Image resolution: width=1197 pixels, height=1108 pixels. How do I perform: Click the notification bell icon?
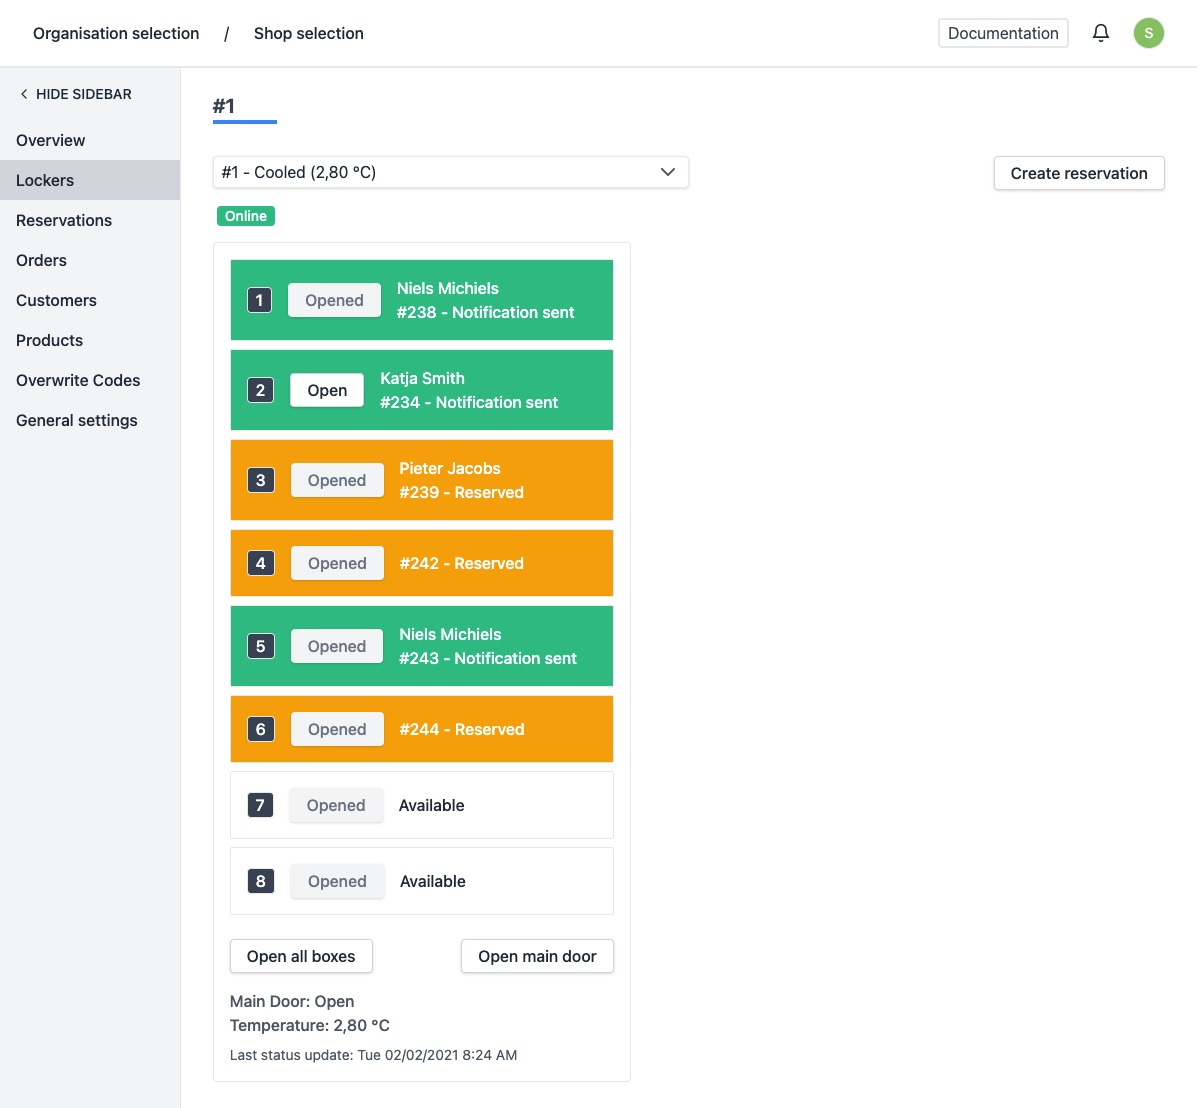[1100, 33]
